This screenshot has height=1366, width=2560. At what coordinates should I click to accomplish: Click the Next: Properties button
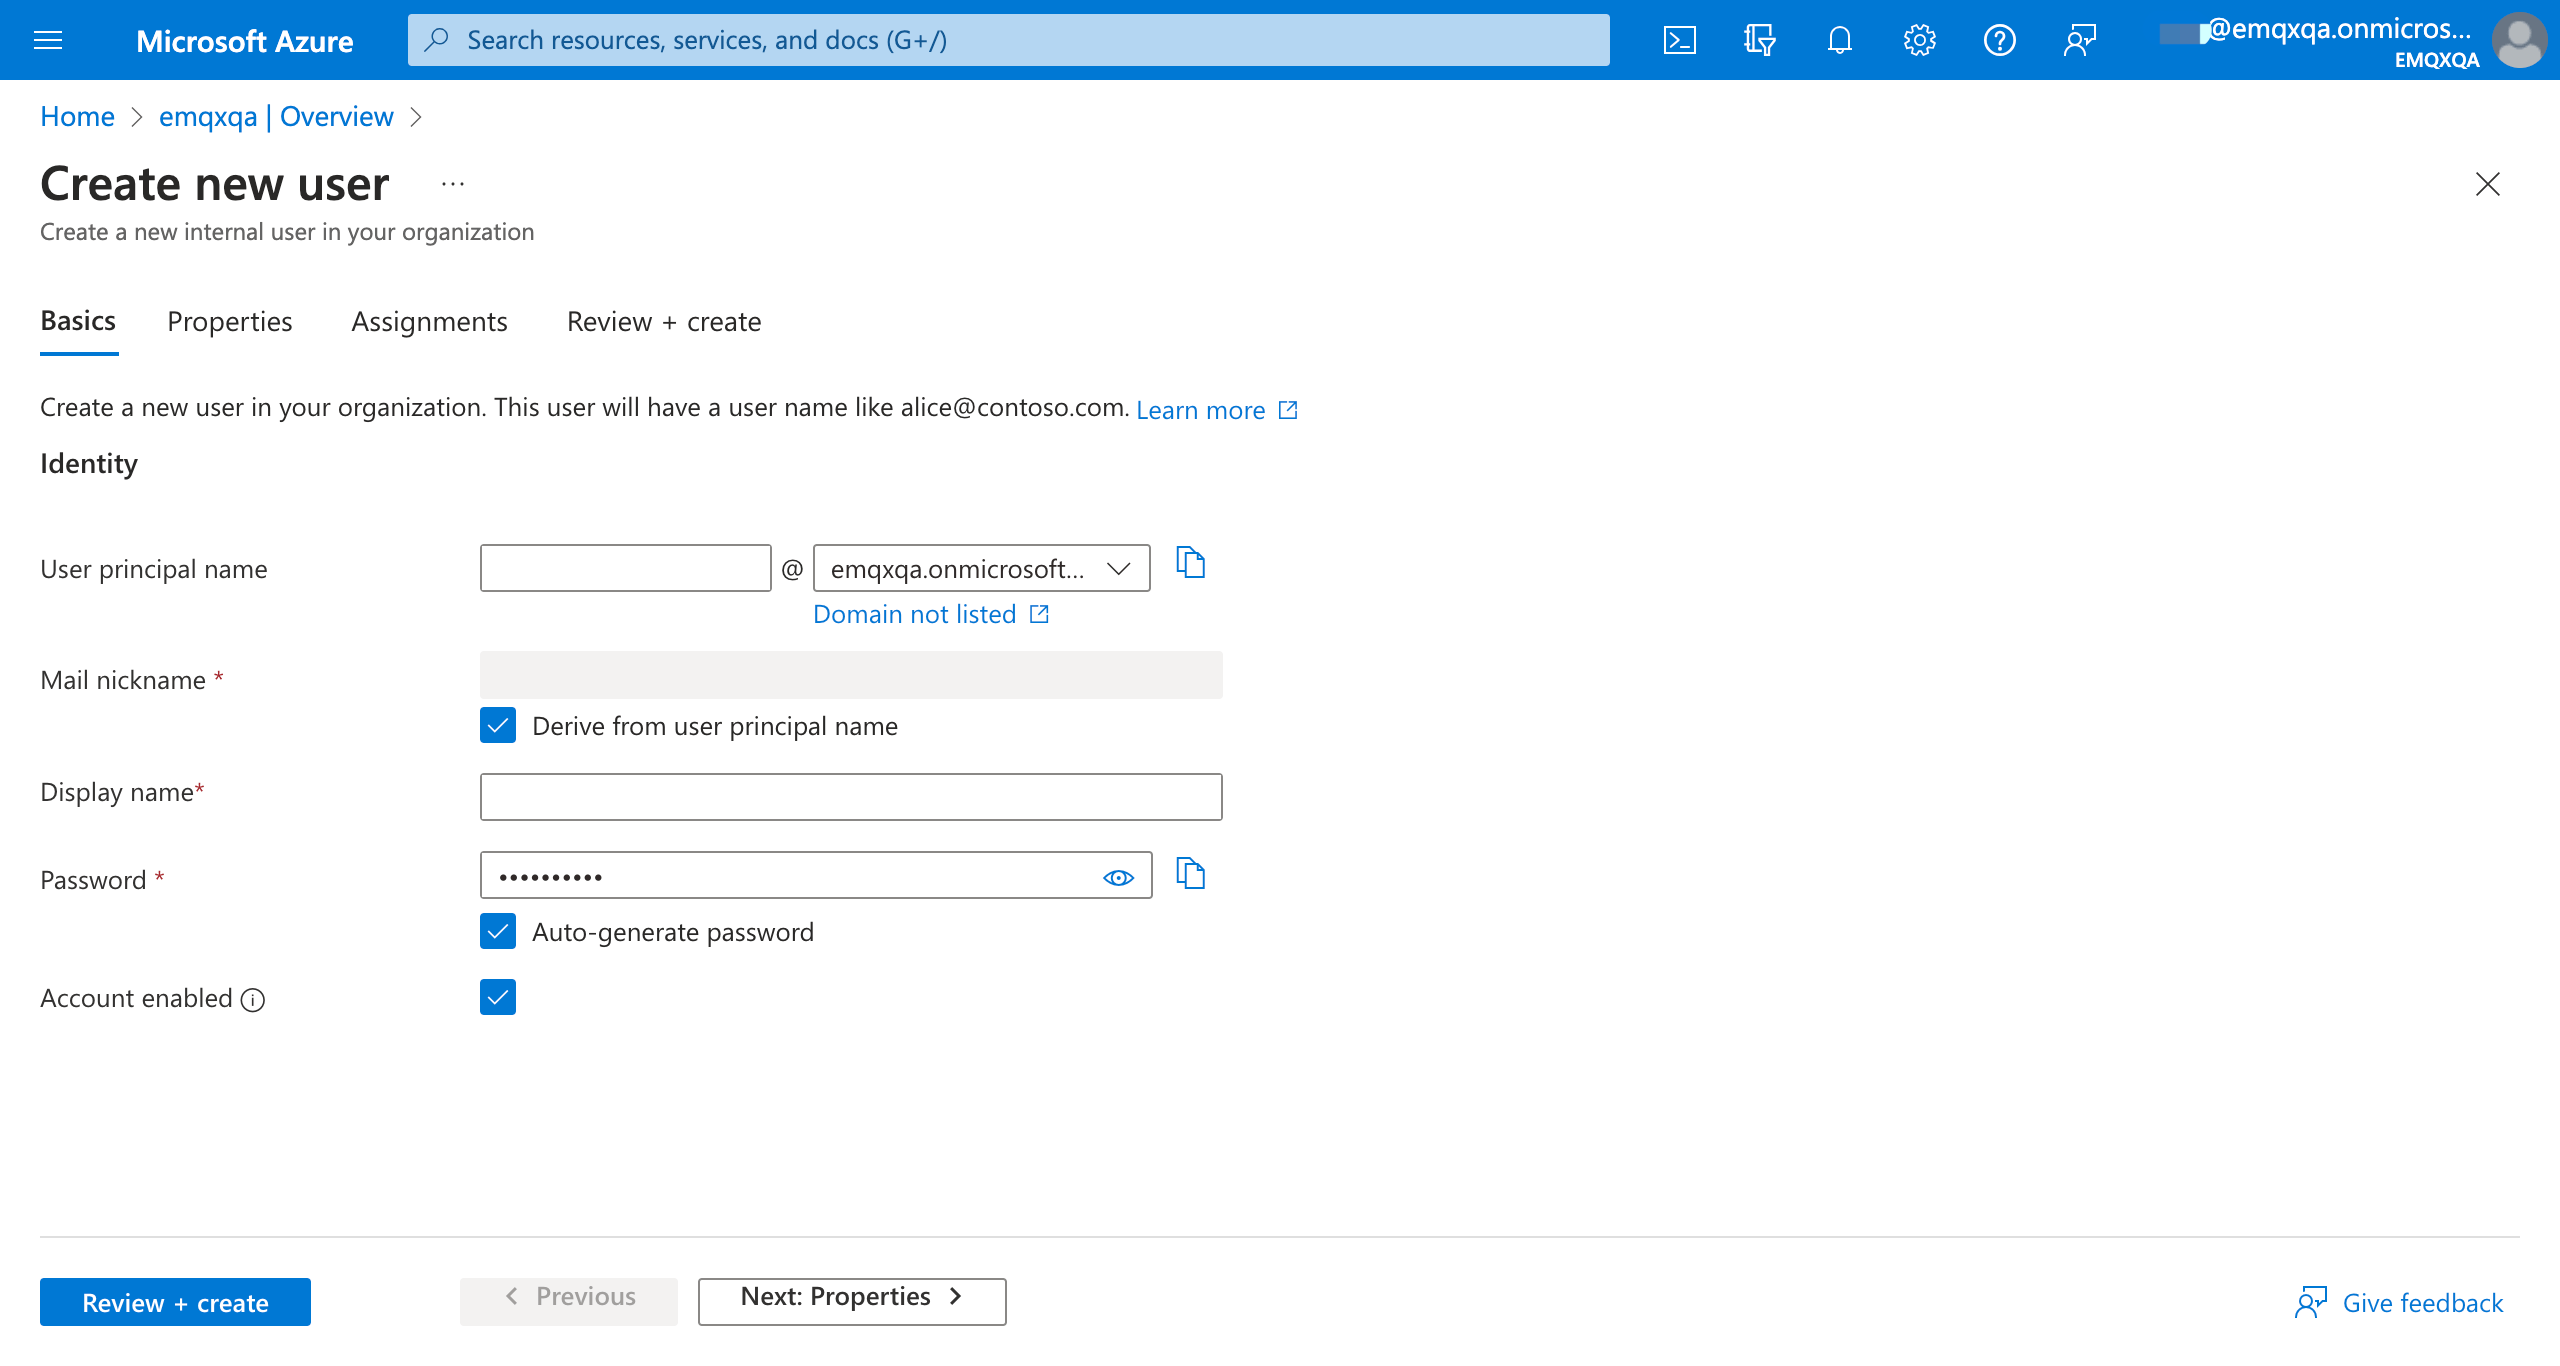850,1297
